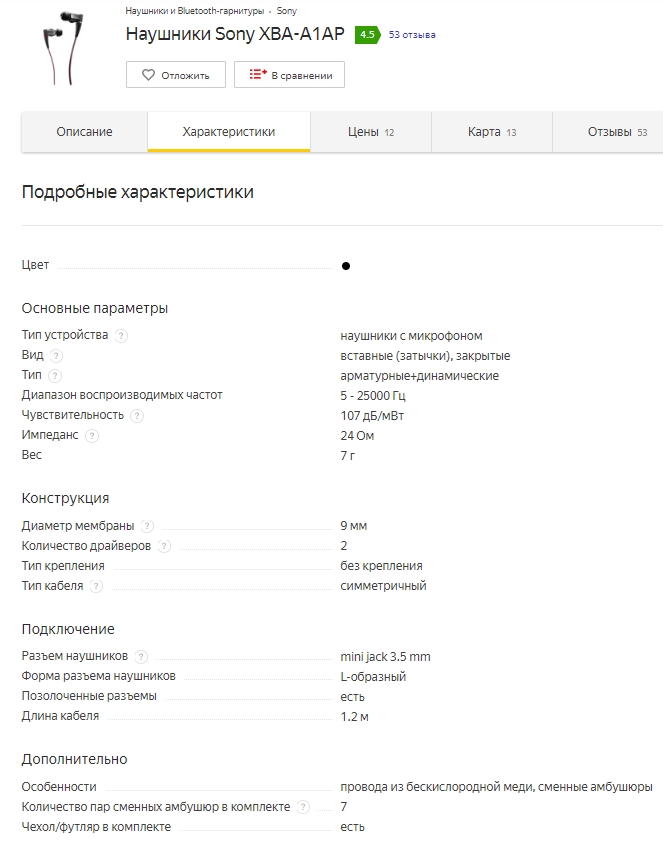The height and width of the screenshot is (853, 663).
Task: Click Отложить heart button
Action: coord(176,75)
